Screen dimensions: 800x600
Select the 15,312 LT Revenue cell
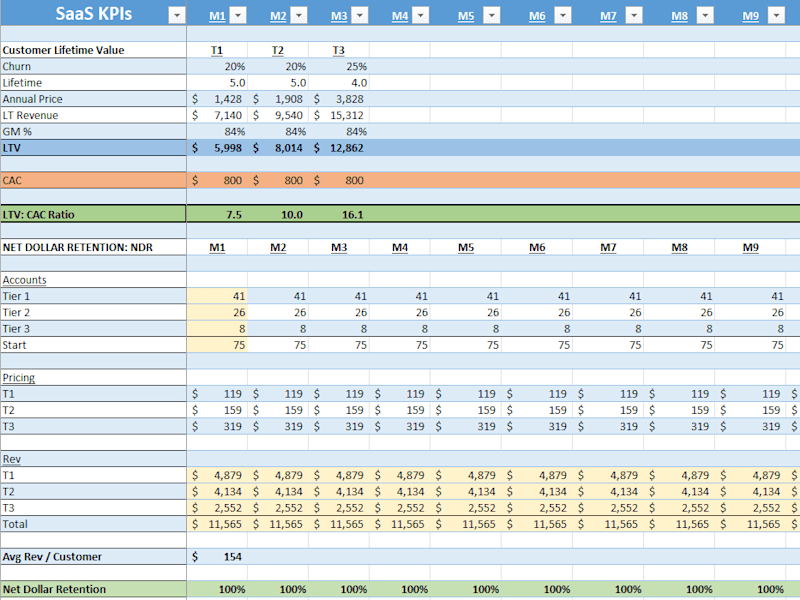coord(339,115)
